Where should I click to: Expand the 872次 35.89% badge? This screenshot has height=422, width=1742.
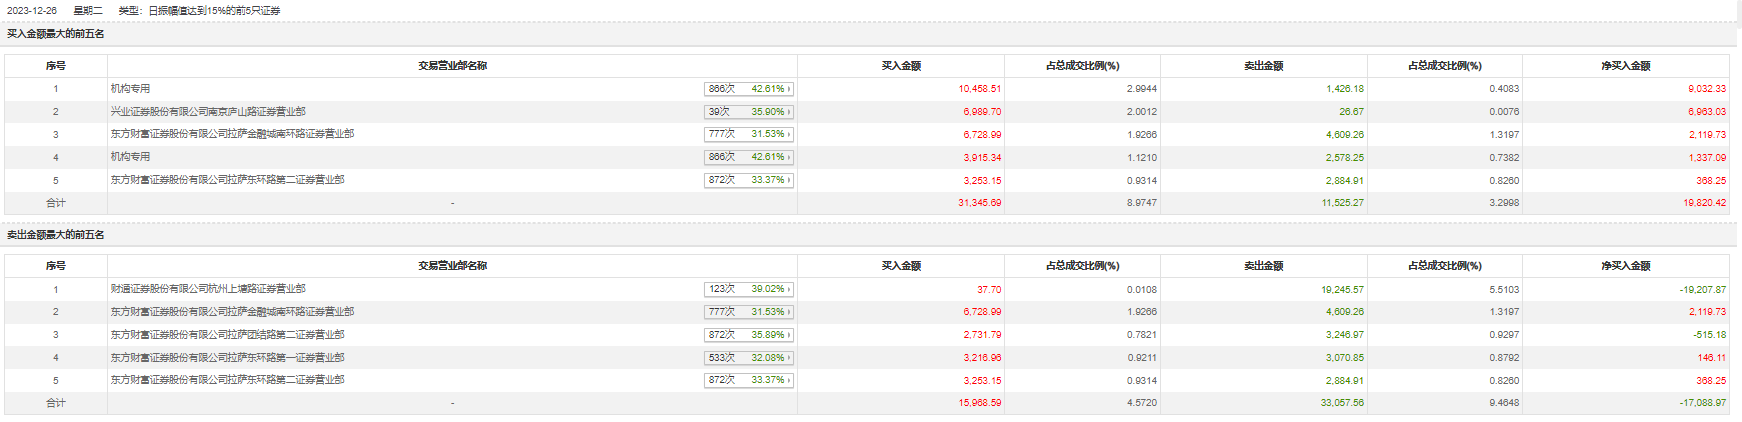coord(748,335)
